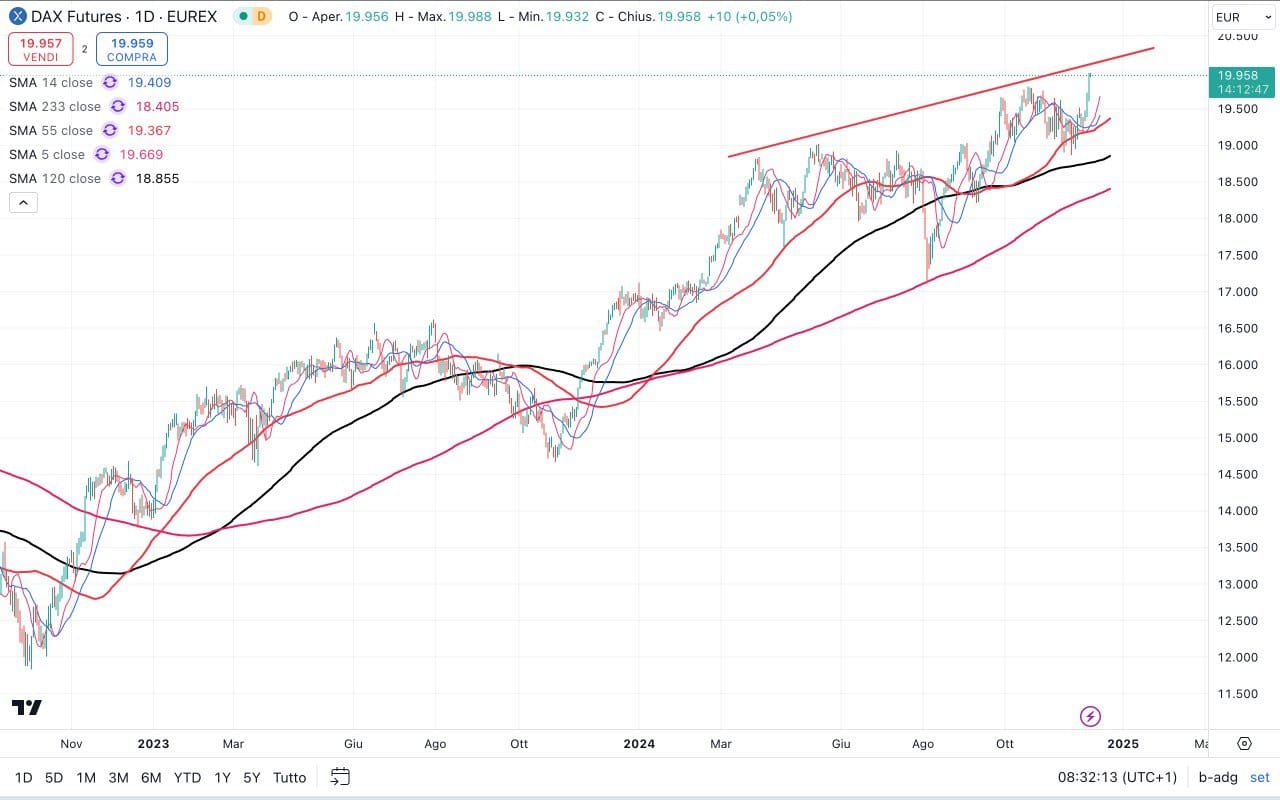Image resolution: width=1280 pixels, height=800 pixels.
Task: Click the 11.500 price scale label
Action: (x=1237, y=694)
